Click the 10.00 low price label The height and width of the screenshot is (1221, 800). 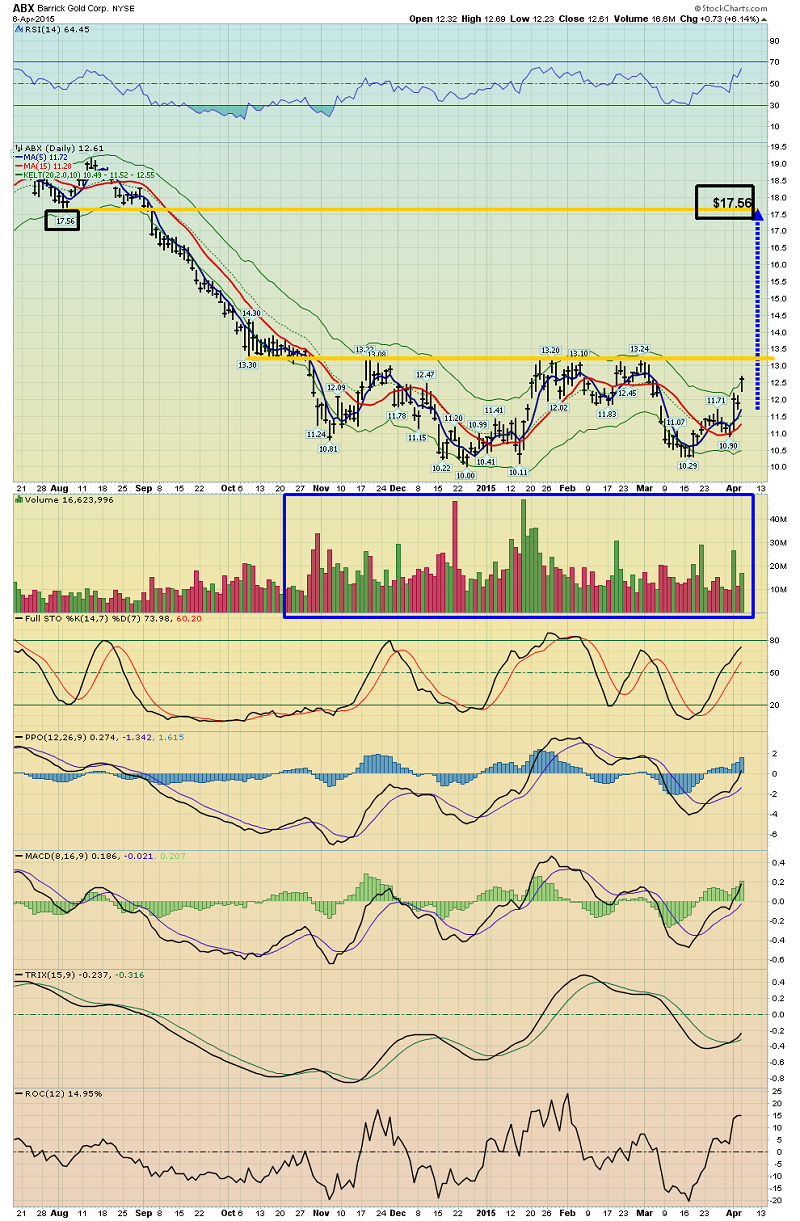click(465, 476)
